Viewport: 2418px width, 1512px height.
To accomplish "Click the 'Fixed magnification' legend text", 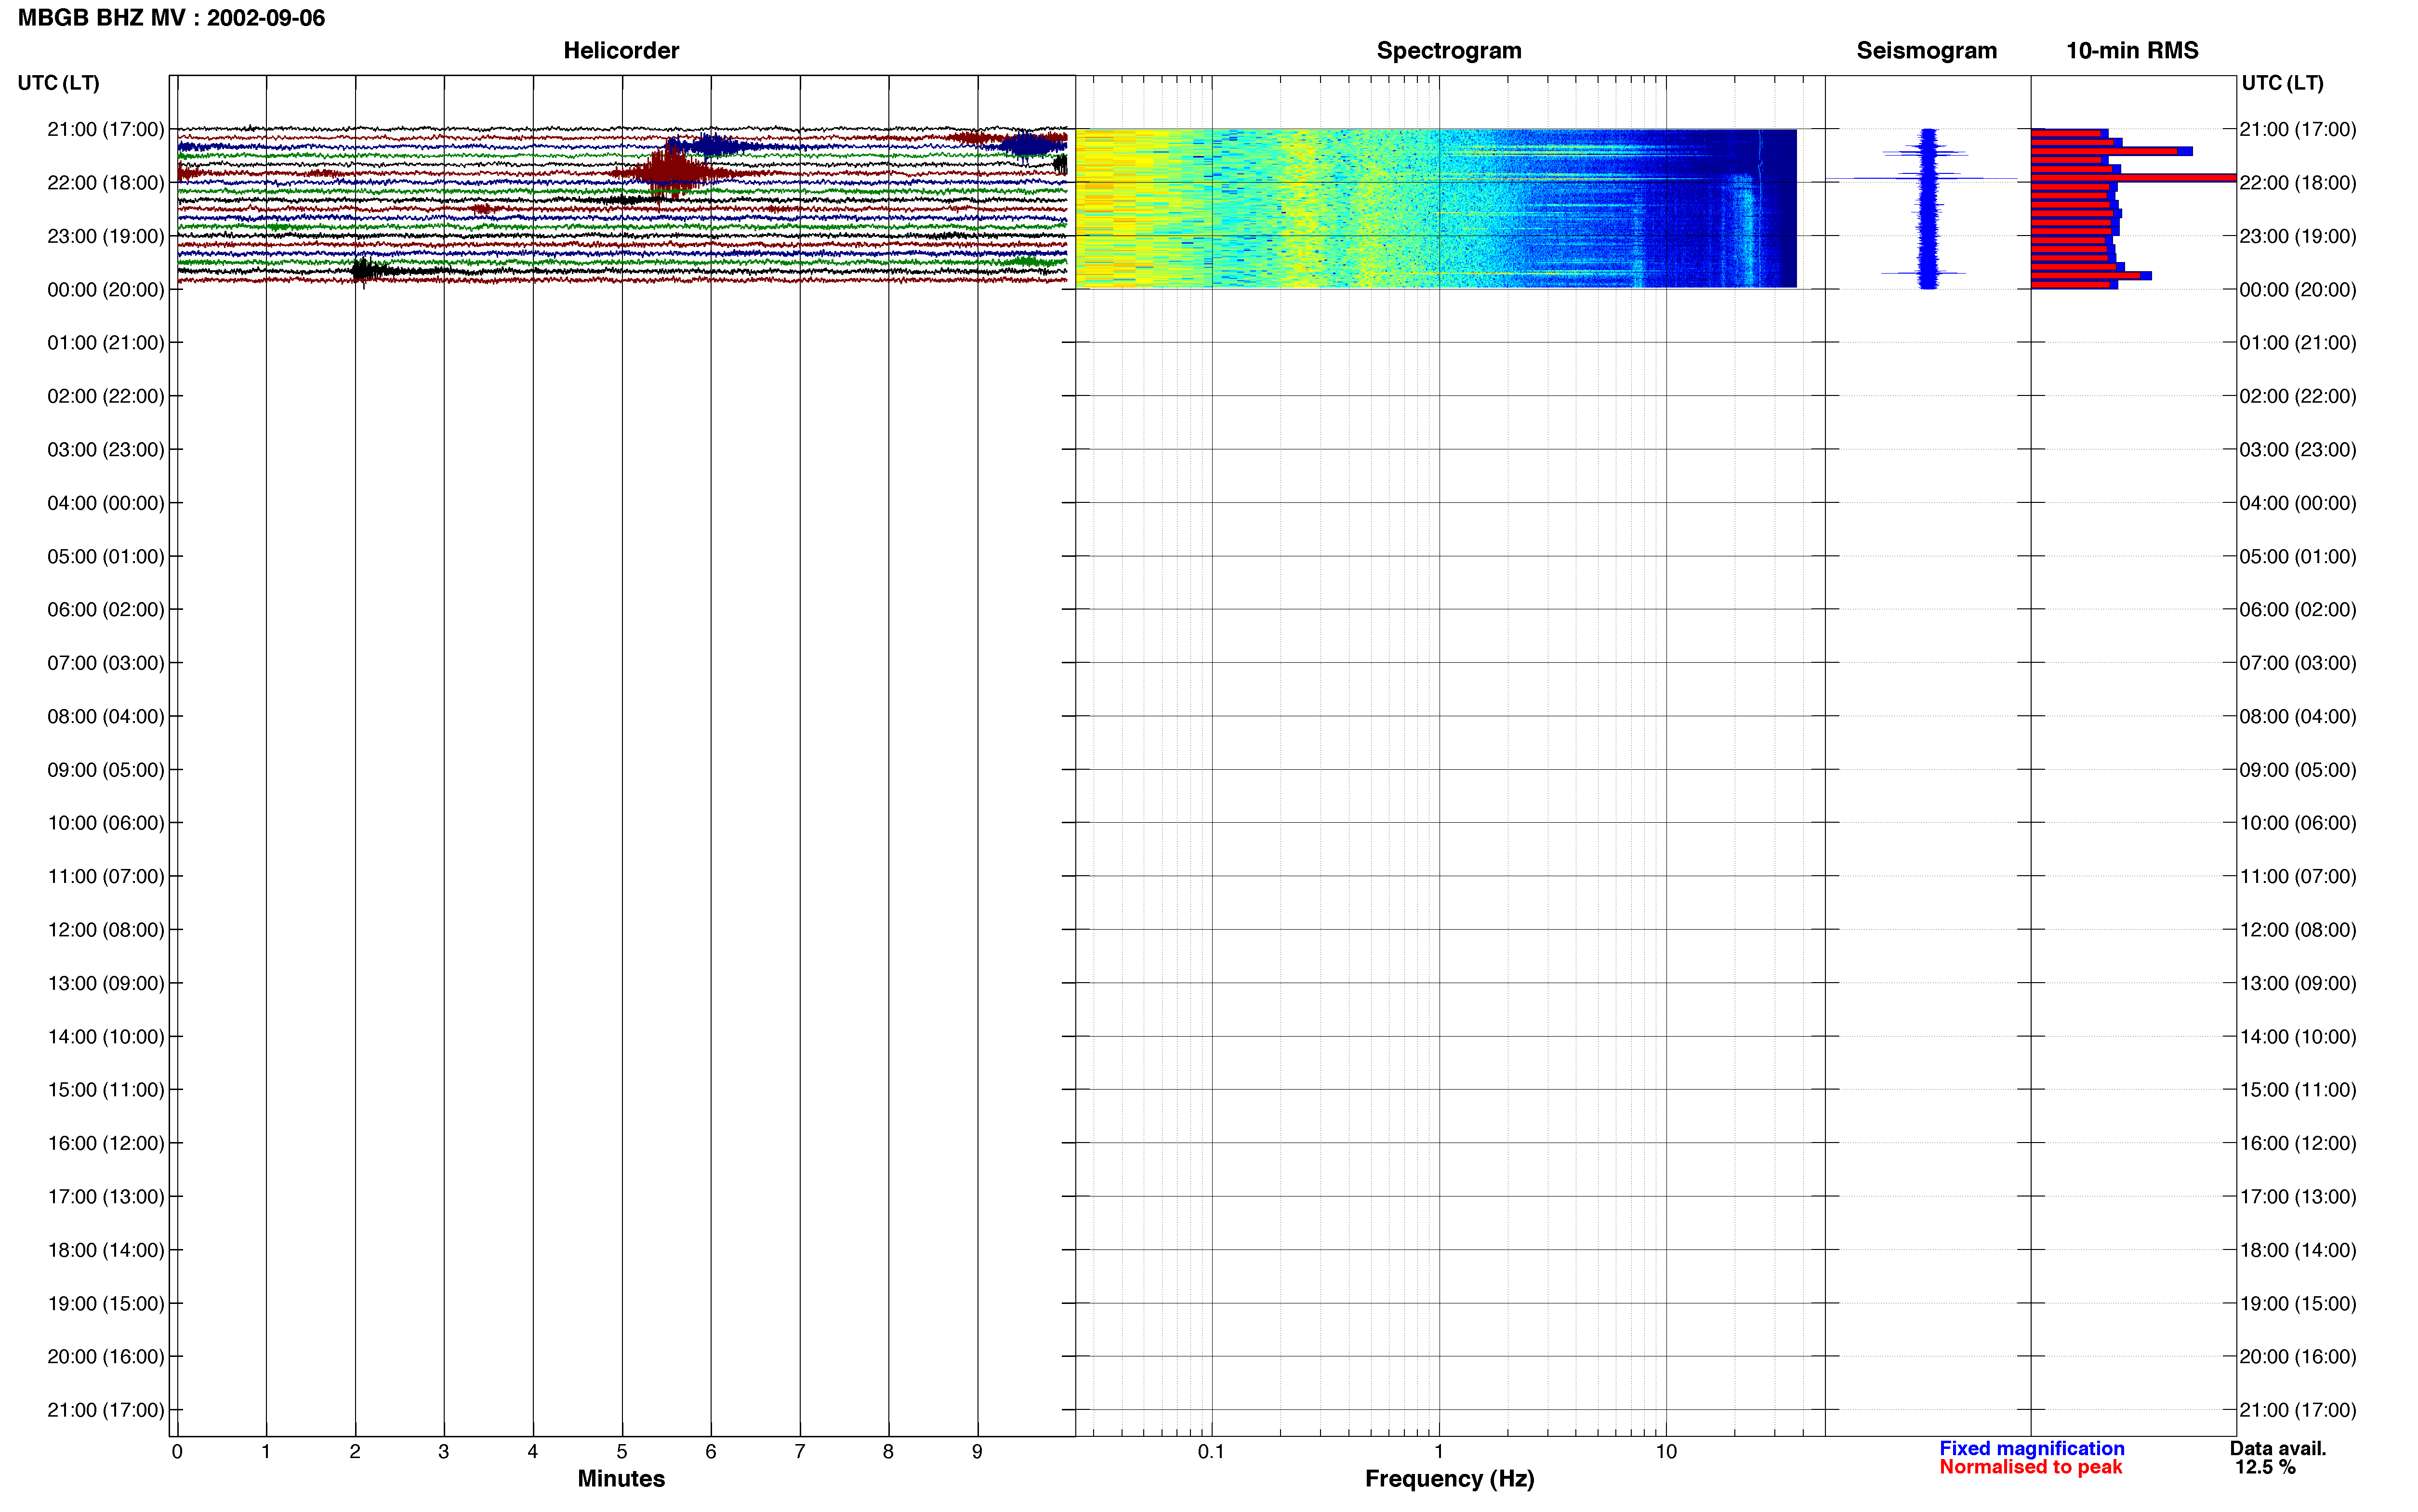I will click(2031, 1448).
